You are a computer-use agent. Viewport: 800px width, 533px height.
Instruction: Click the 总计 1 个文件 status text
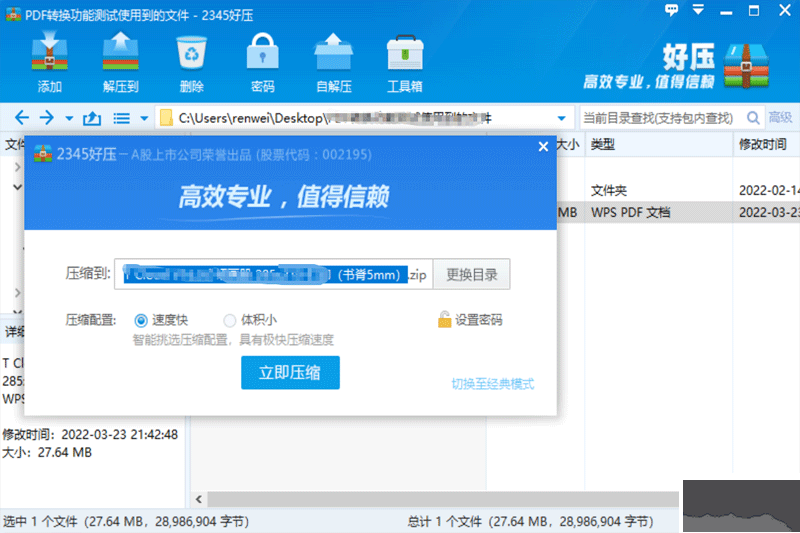(x=530, y=521)
